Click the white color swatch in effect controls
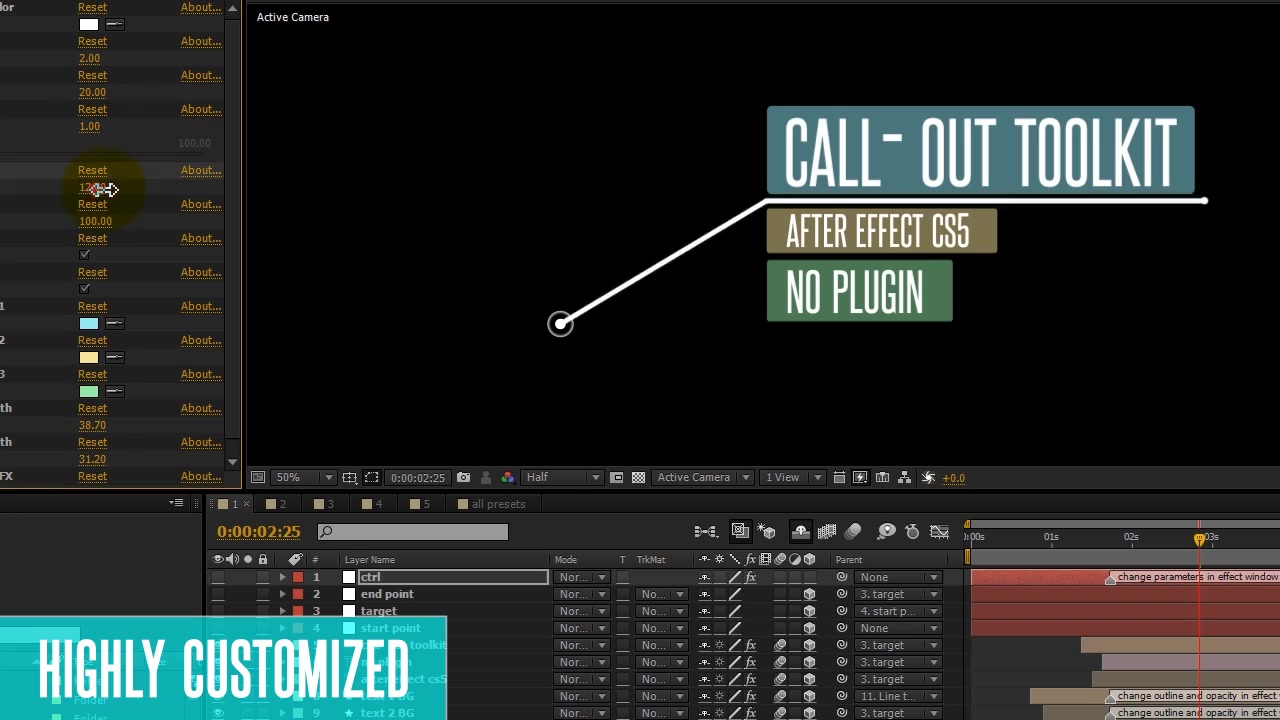Image resolution: width=1280 pixels, height=720 pixels. tap(89, 24)
